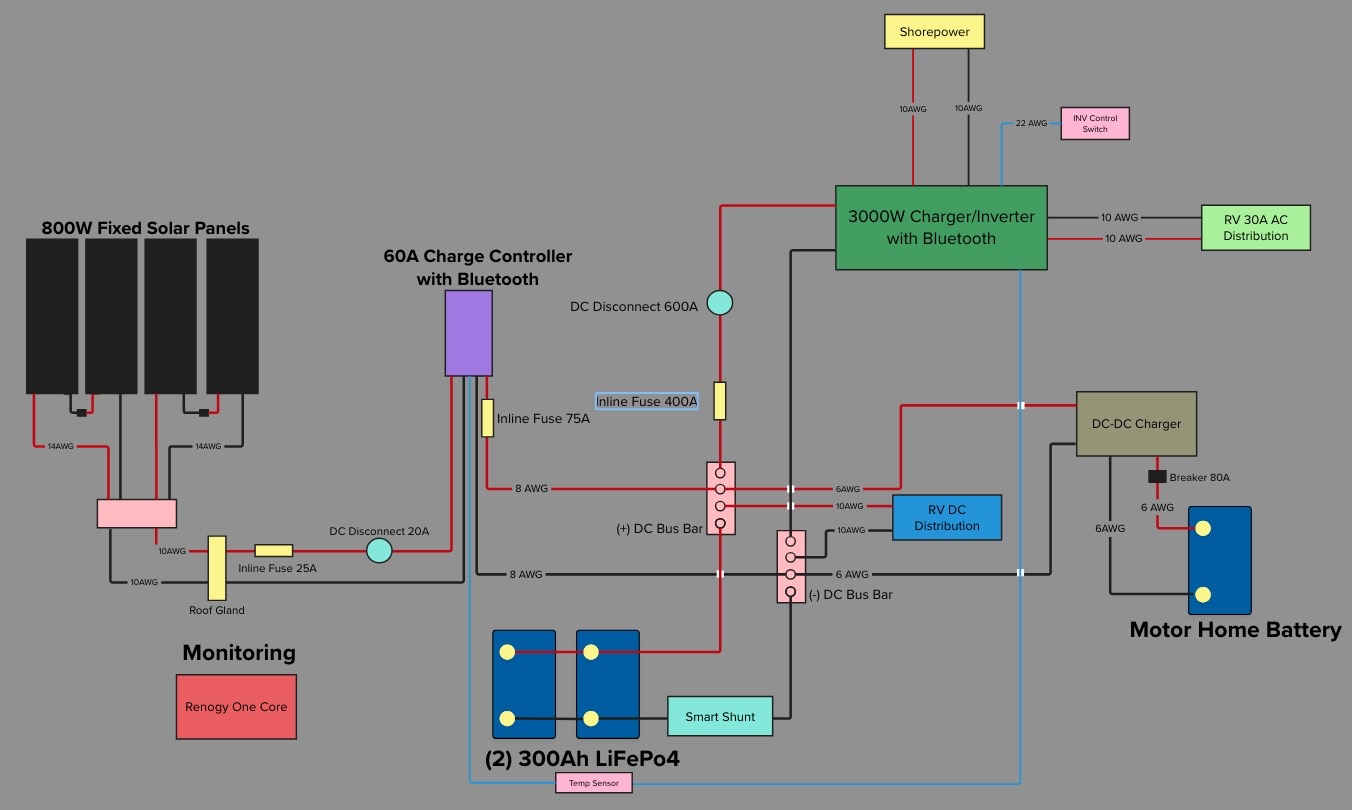1352x810 pixels.
Task: Select the Inline Fuse 25A label
Action: coord(277,568)
